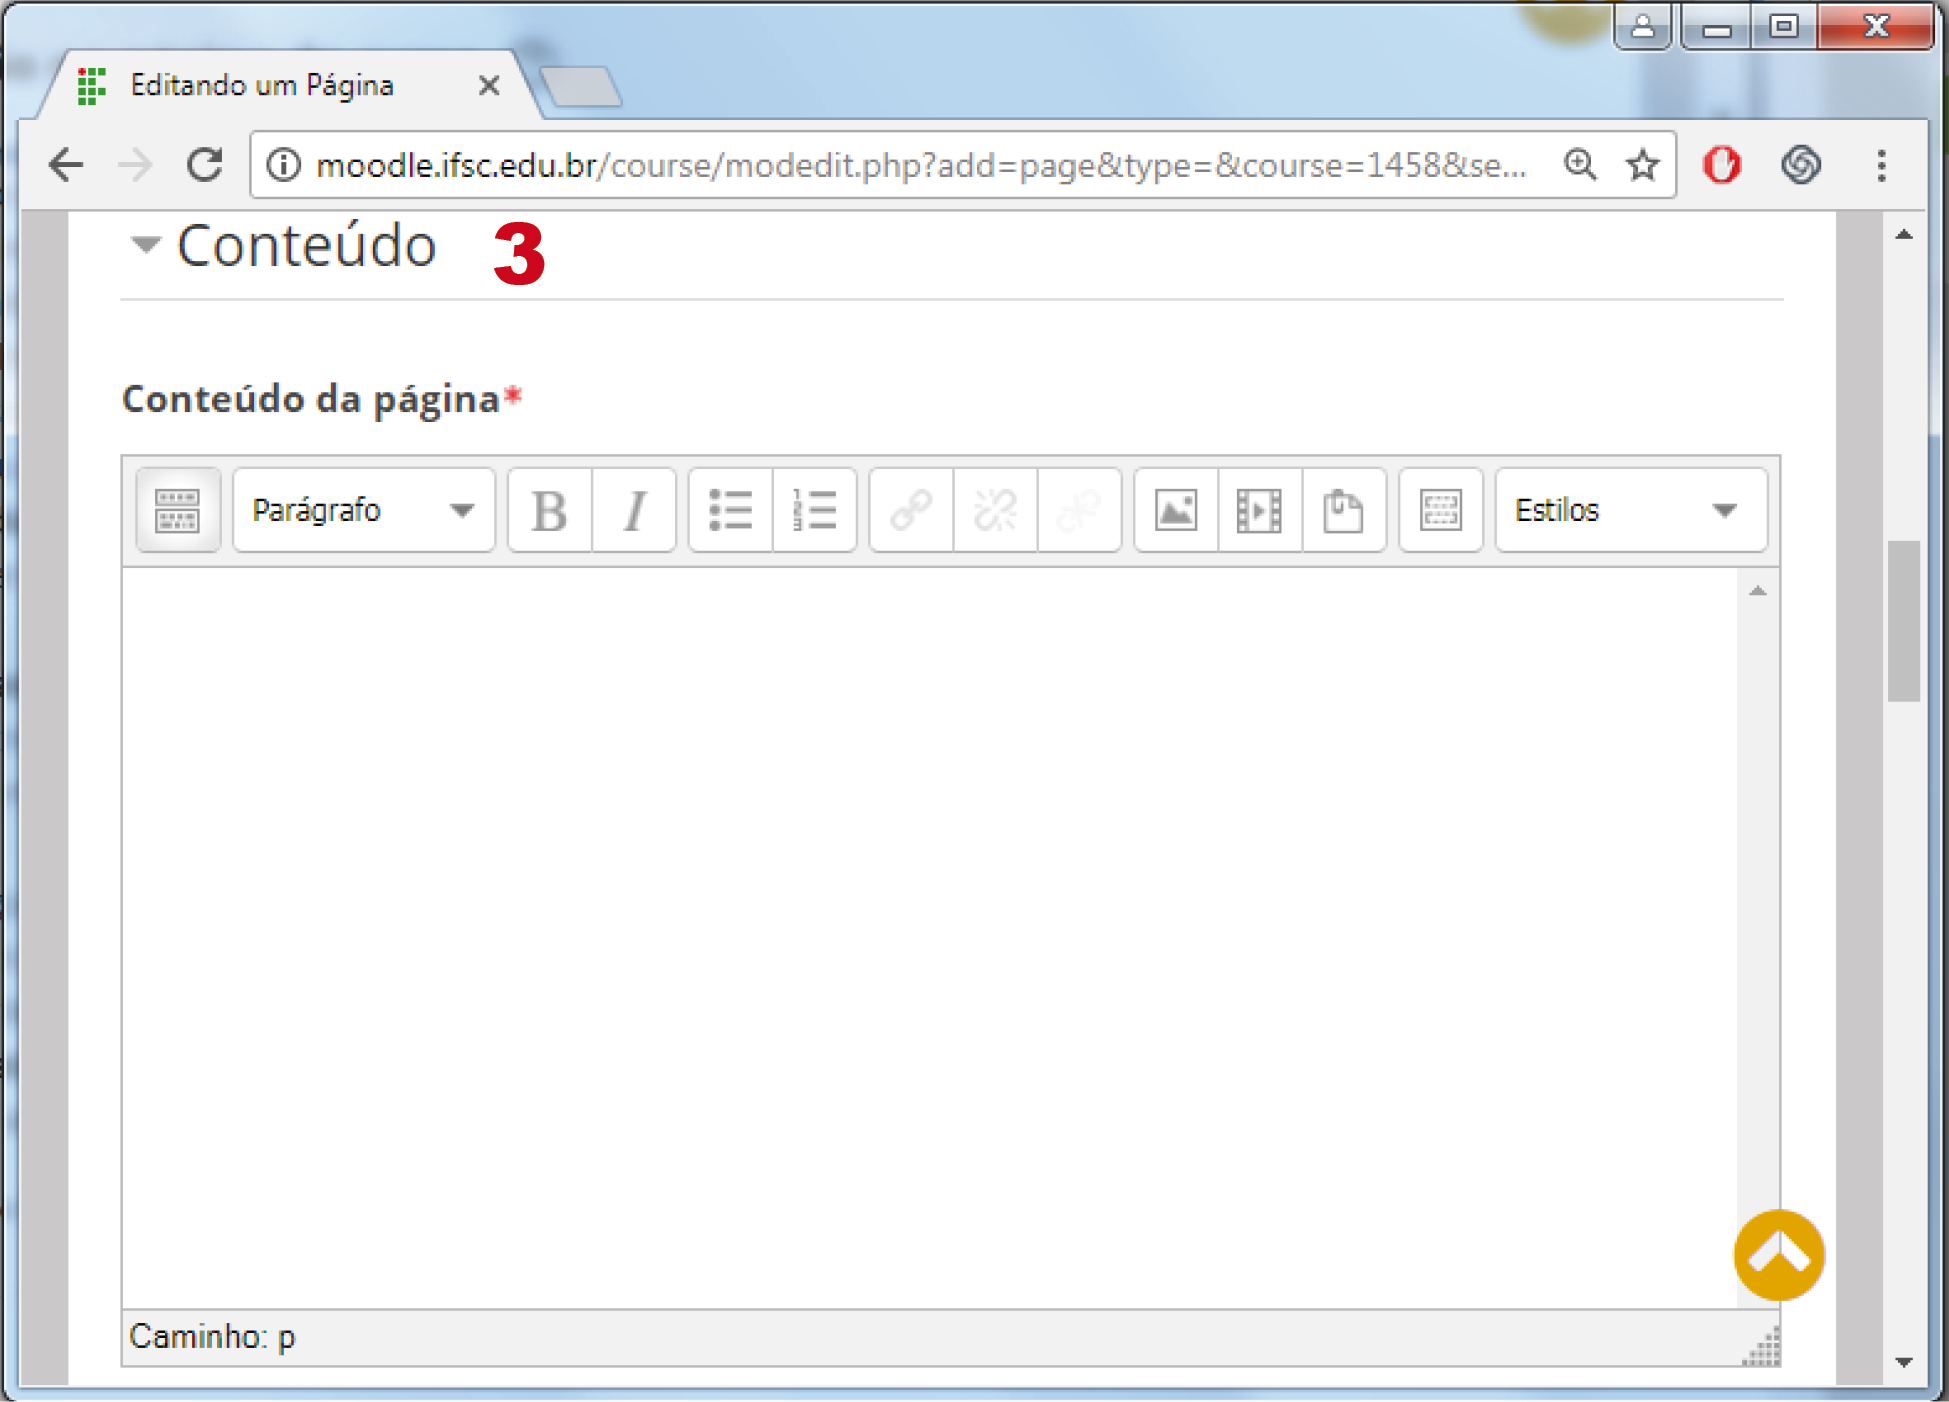Open a new browser tab
Image resolution: width=1949 pixels, height=1402 pixels.
point(582,87)
